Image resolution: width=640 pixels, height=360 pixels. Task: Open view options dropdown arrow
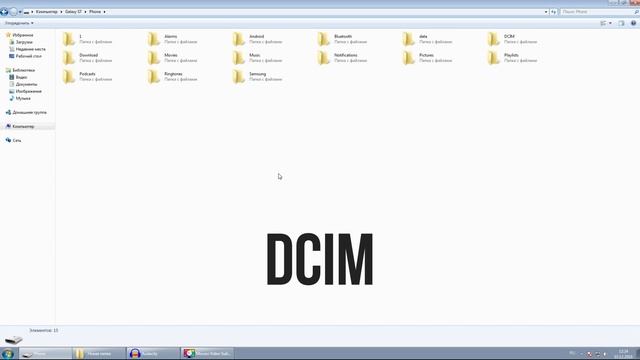click(x=610, y=23)
